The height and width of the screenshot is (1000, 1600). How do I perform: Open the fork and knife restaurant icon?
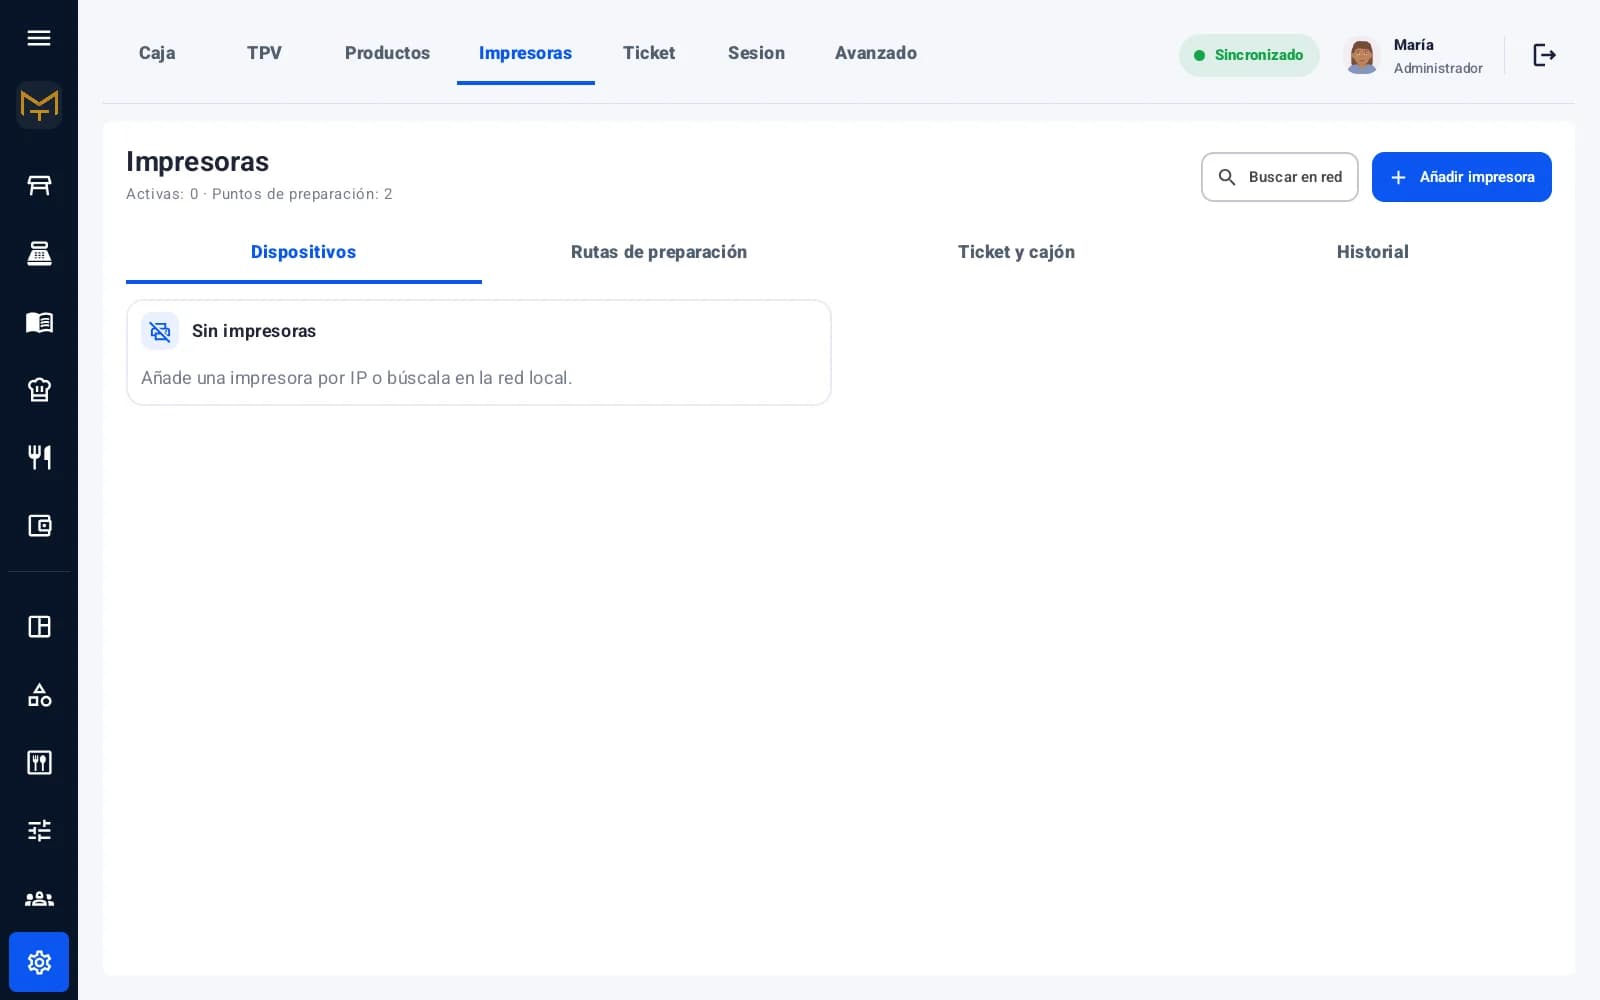(39, 457)
